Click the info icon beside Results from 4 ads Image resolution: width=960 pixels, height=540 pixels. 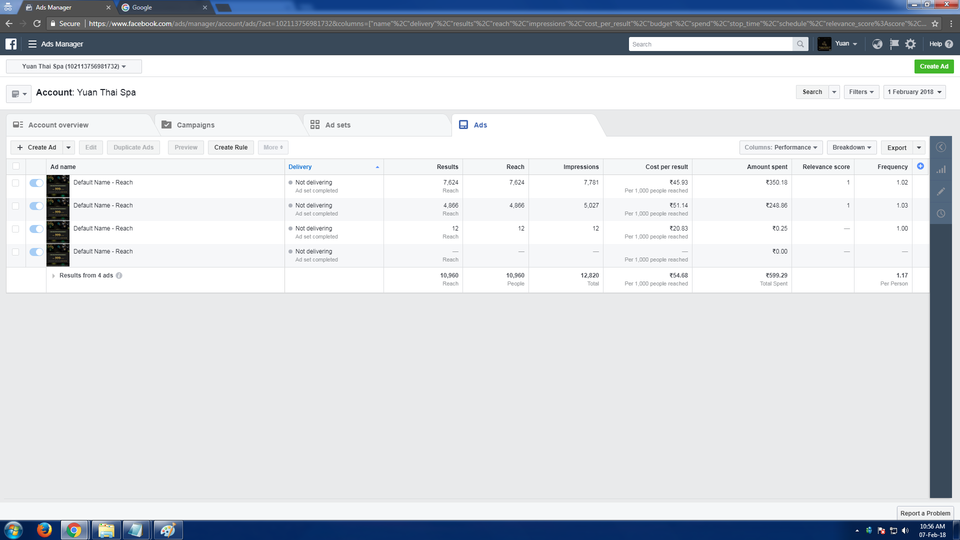click(x=119, y=276)
